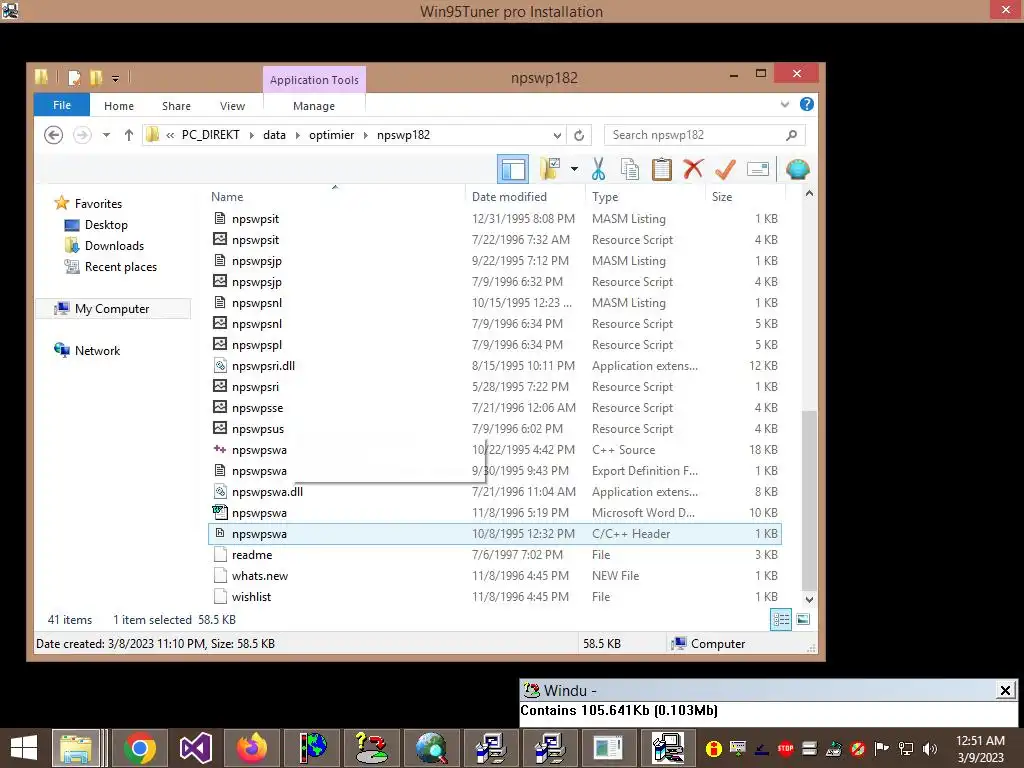Click the teal shell icon in toolbar
This screenshot has width=1024, height=768.
[x=797, y=169]
